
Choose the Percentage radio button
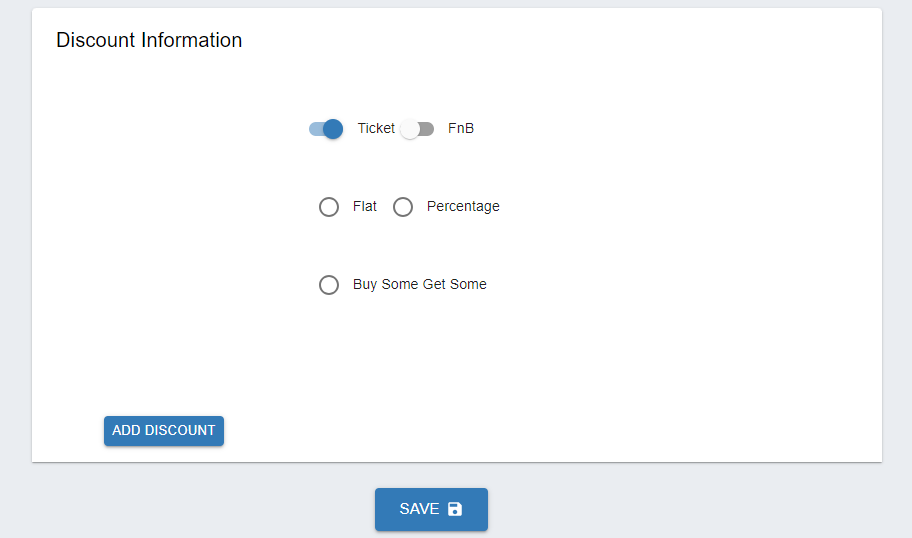pos(403,207)
